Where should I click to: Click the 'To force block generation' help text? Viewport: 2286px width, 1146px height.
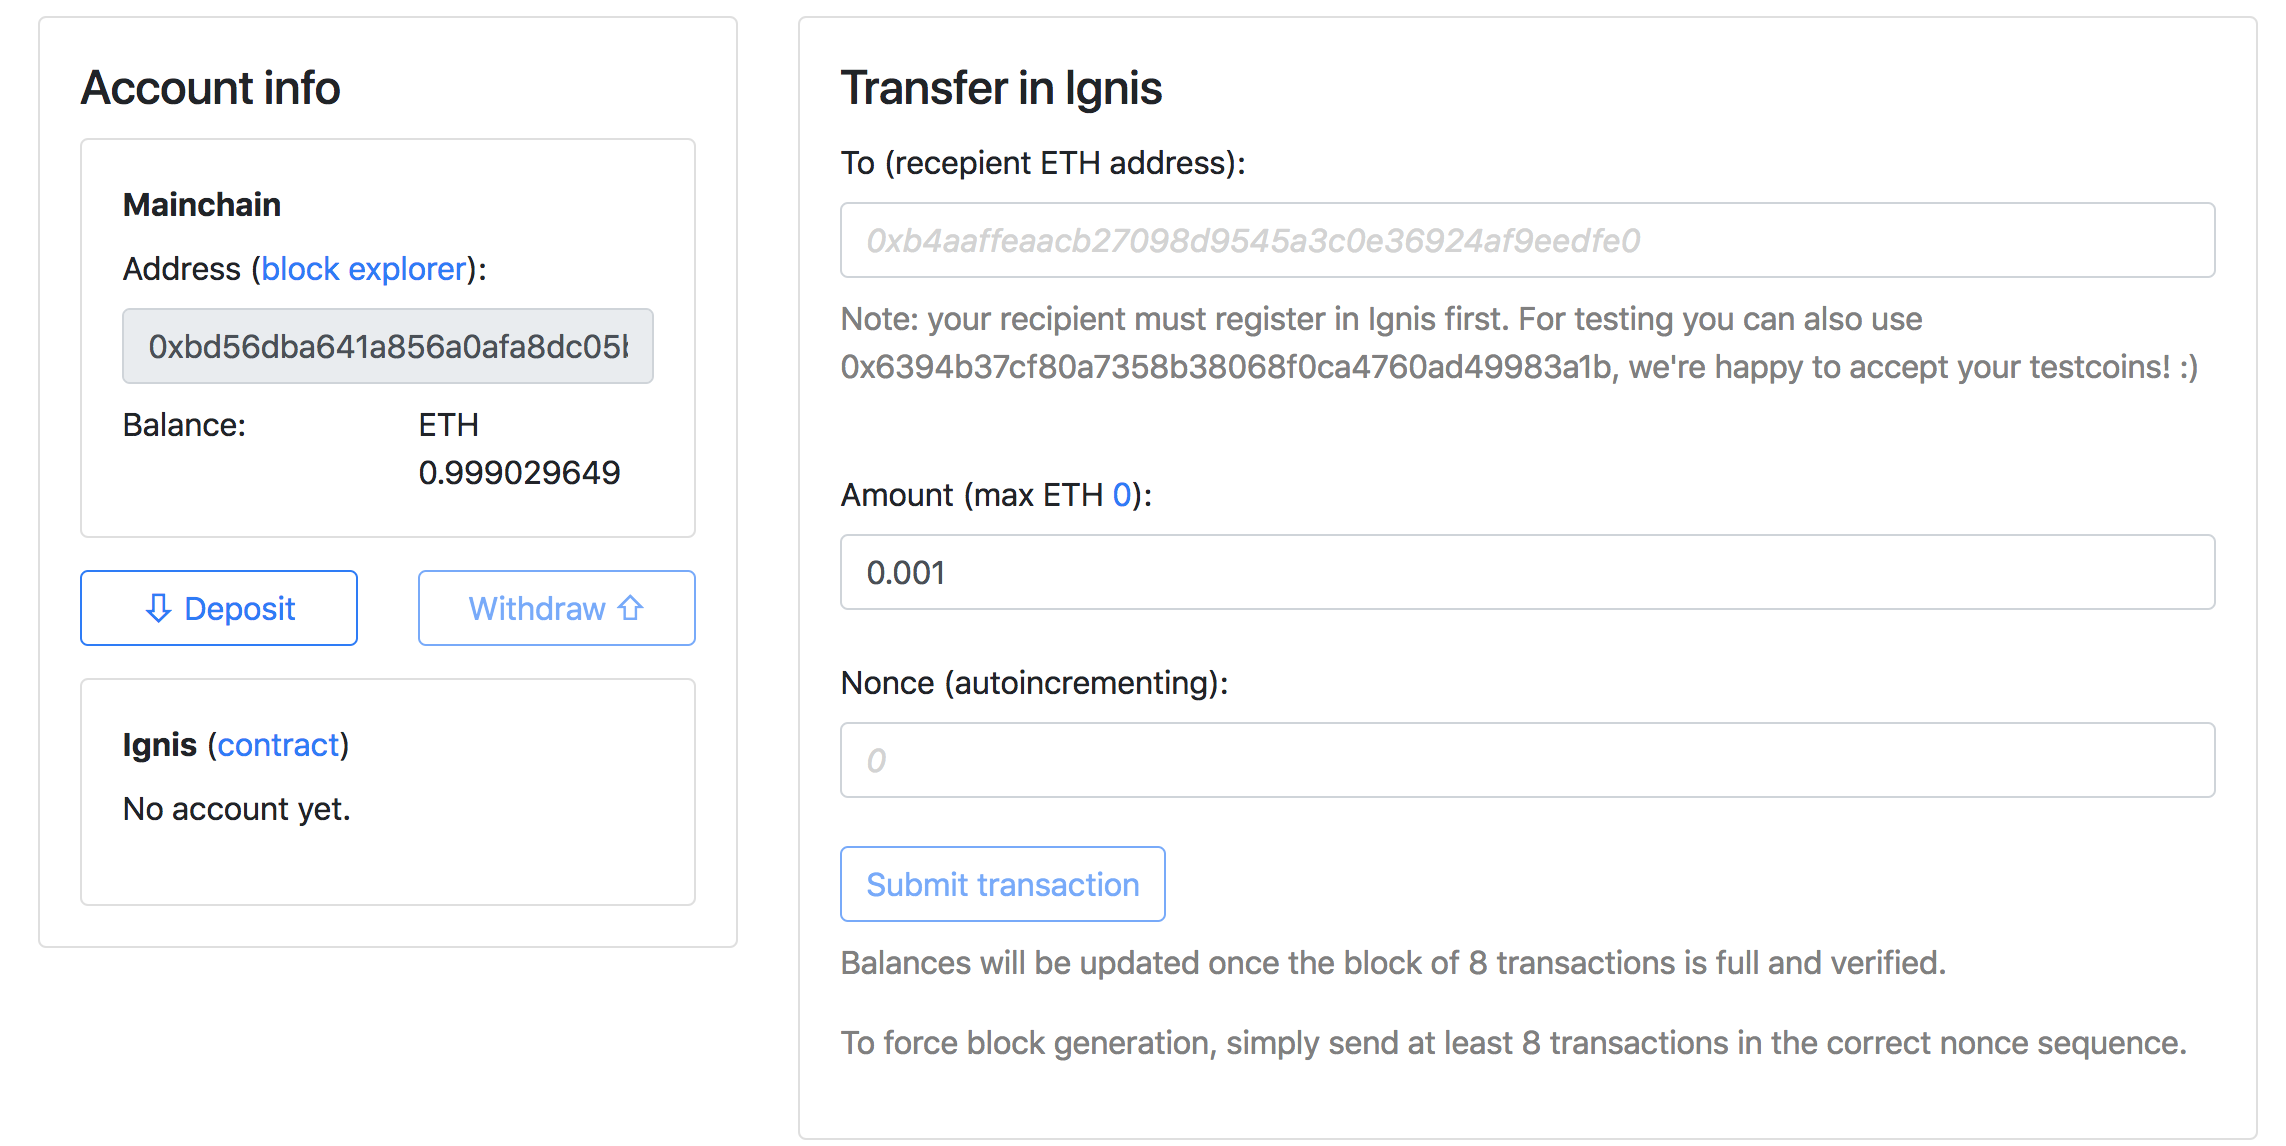point(1514,1043)
